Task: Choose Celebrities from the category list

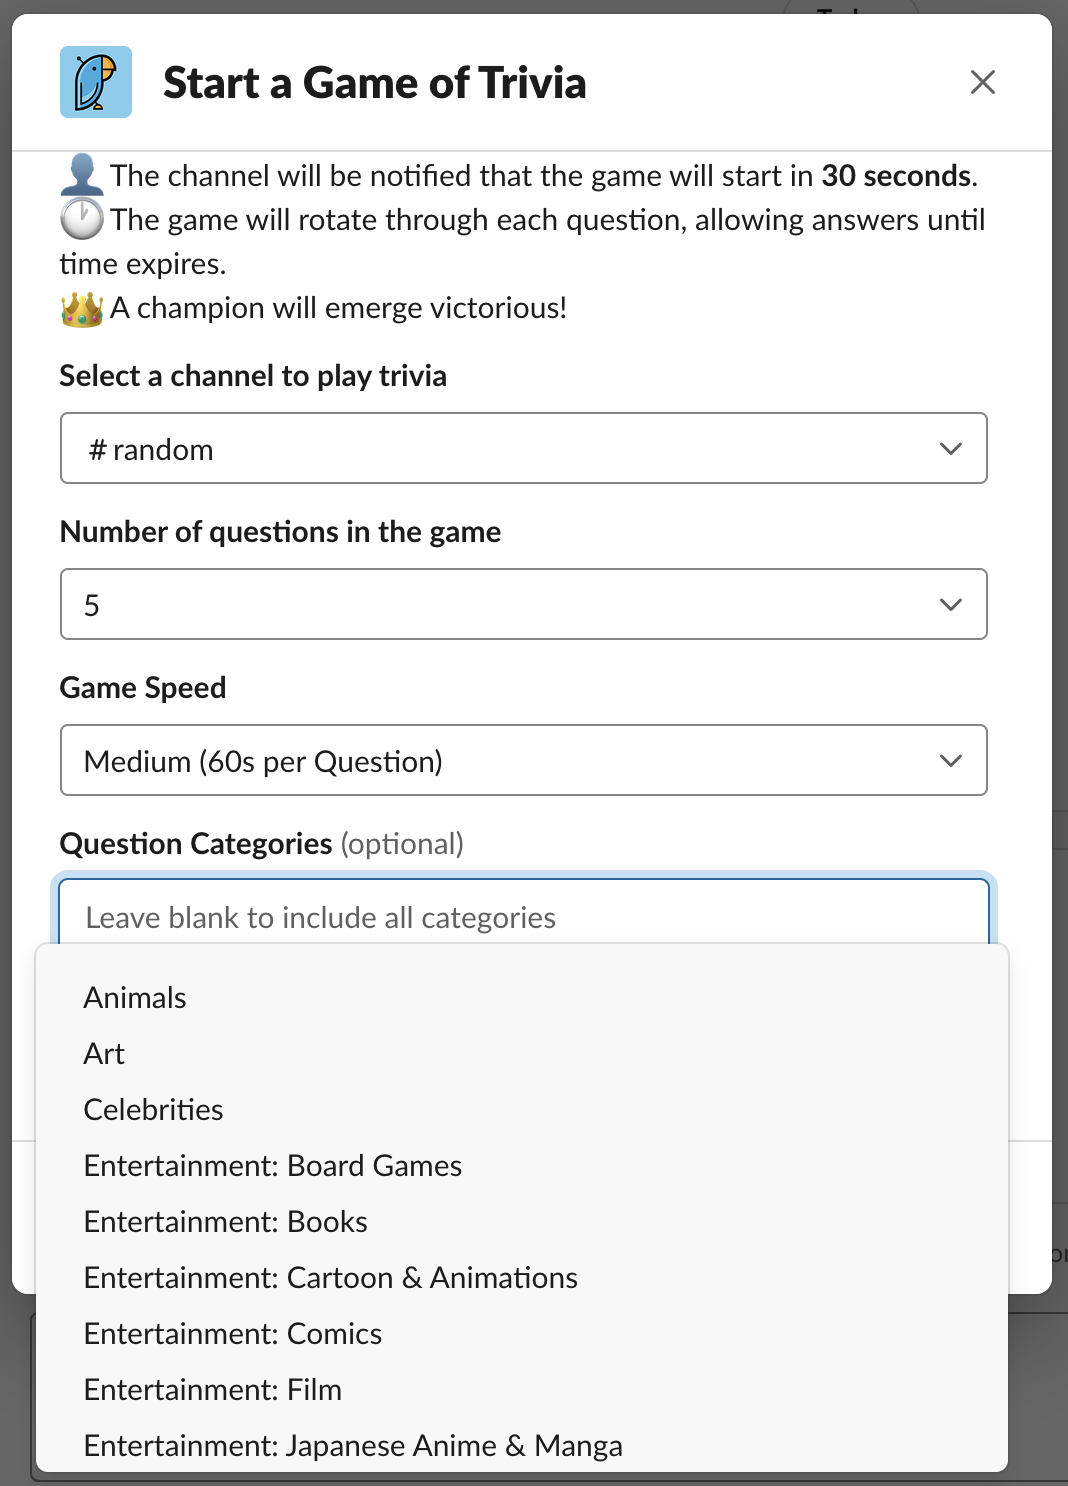Action: tap(522, 1110)
